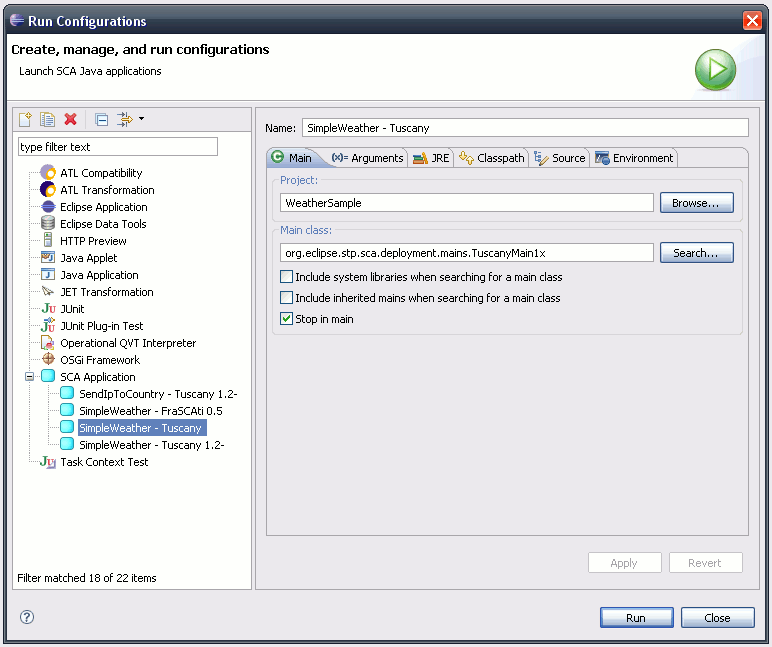Screen dimensions: 772x647
Task: Click the filter launch configurations icon
Action: (x=125, y=119)
